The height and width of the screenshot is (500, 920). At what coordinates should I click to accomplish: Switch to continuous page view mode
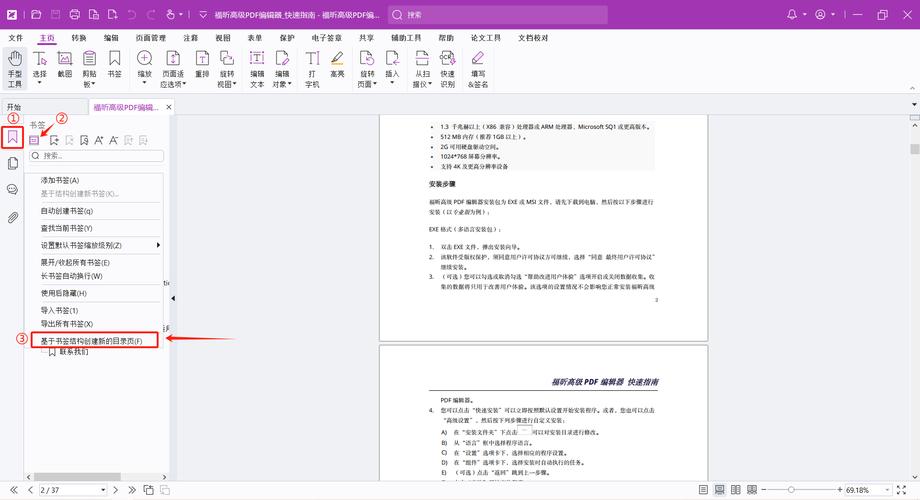[719, 489]
